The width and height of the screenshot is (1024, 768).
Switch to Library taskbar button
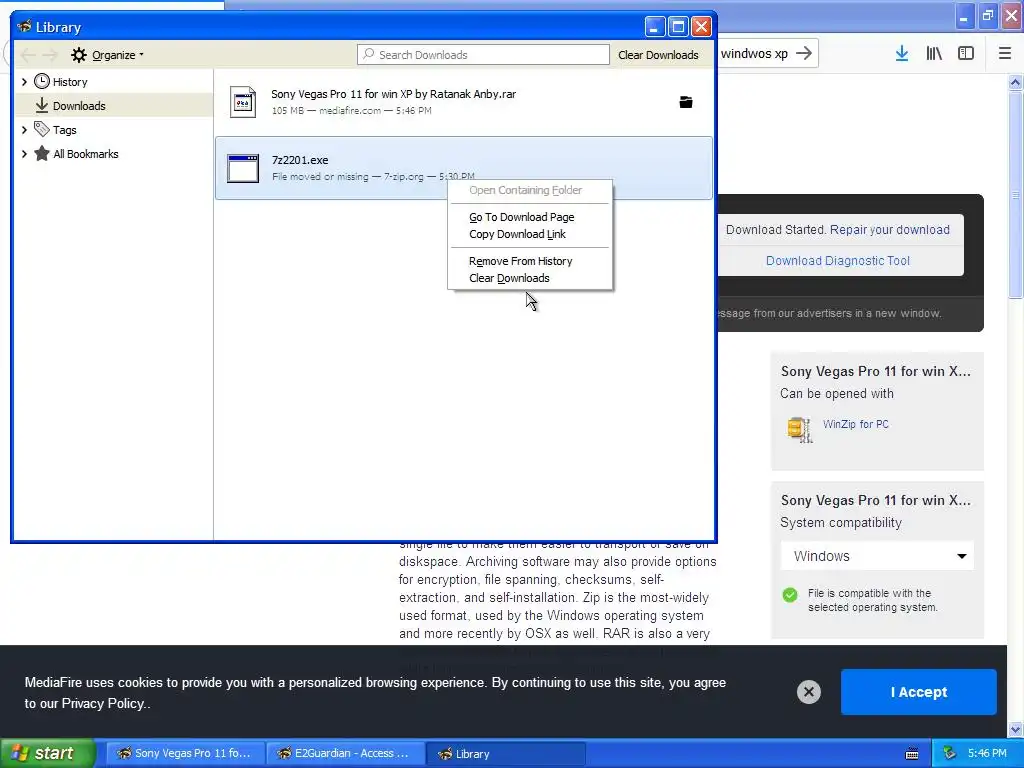coord(505,754)
